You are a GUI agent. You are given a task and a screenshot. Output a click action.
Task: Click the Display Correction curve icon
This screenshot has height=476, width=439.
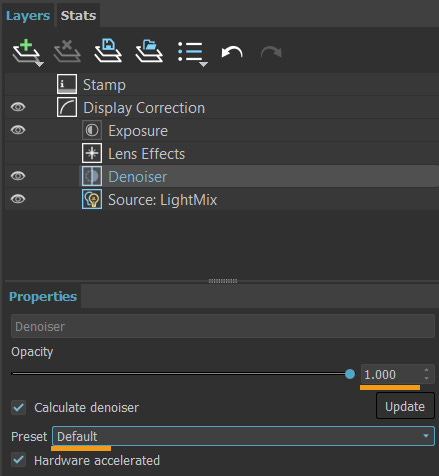[67, 107]
